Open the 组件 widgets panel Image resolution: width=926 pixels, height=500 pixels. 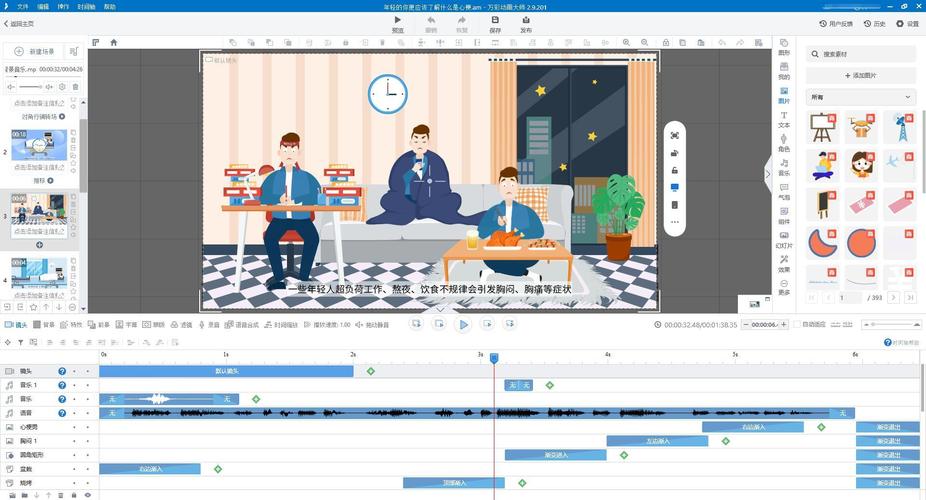784,215
